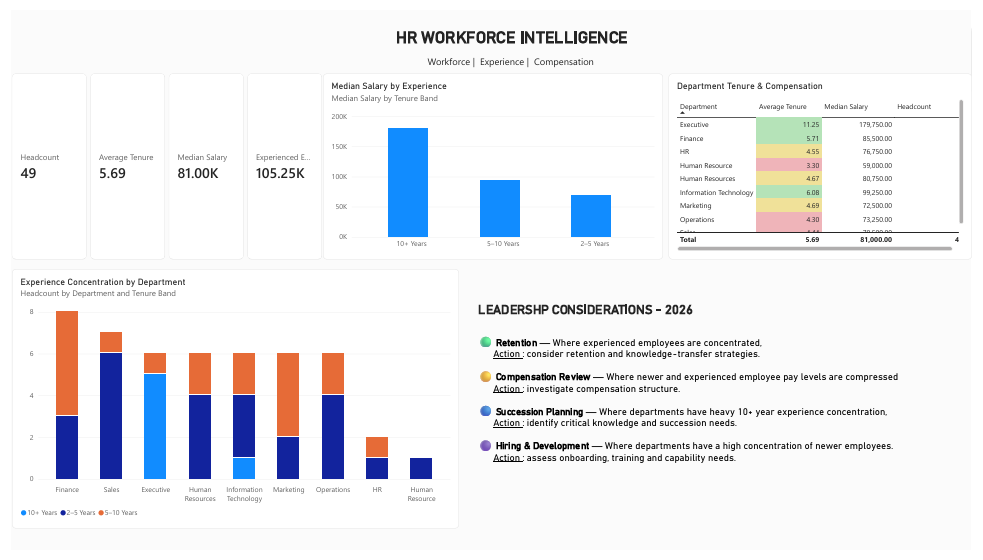The height and width of the screenshot is (560, 983).
Task: Sort table by Median Salary column header
Action: pyautogui.click(x=846, y=107)
